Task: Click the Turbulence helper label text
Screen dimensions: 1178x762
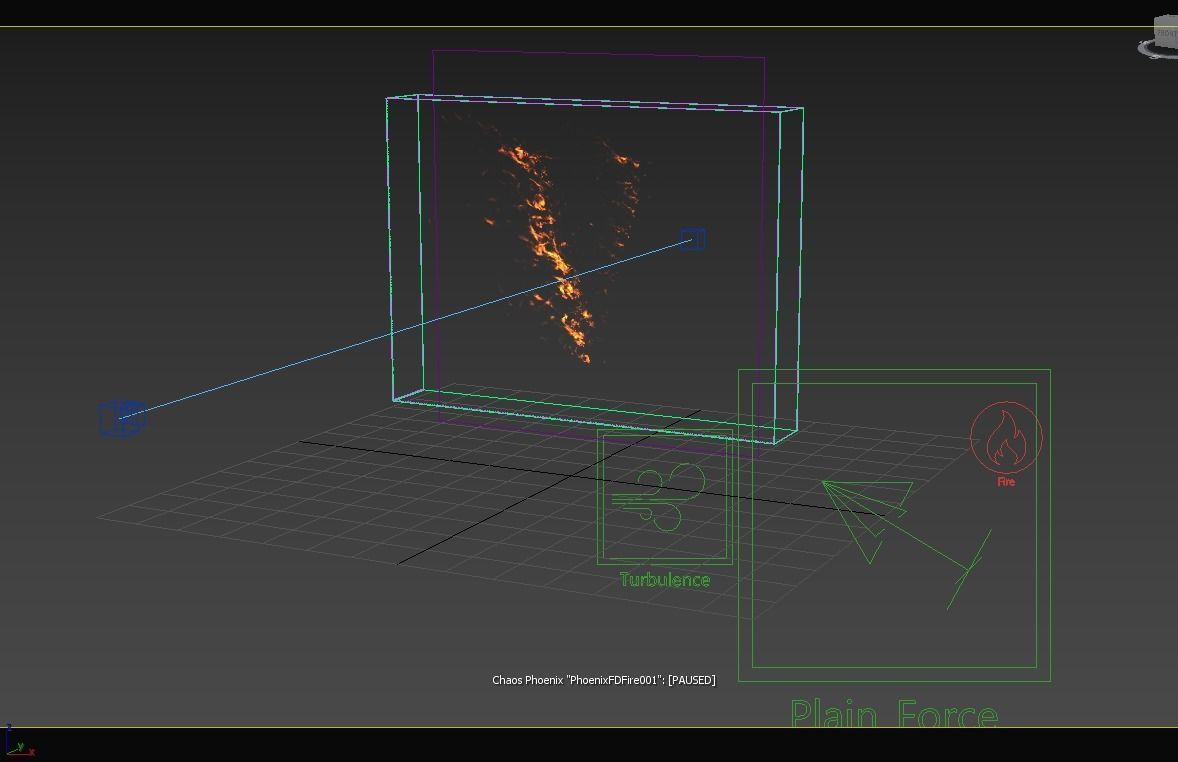Action: click(x=665, y=579)
